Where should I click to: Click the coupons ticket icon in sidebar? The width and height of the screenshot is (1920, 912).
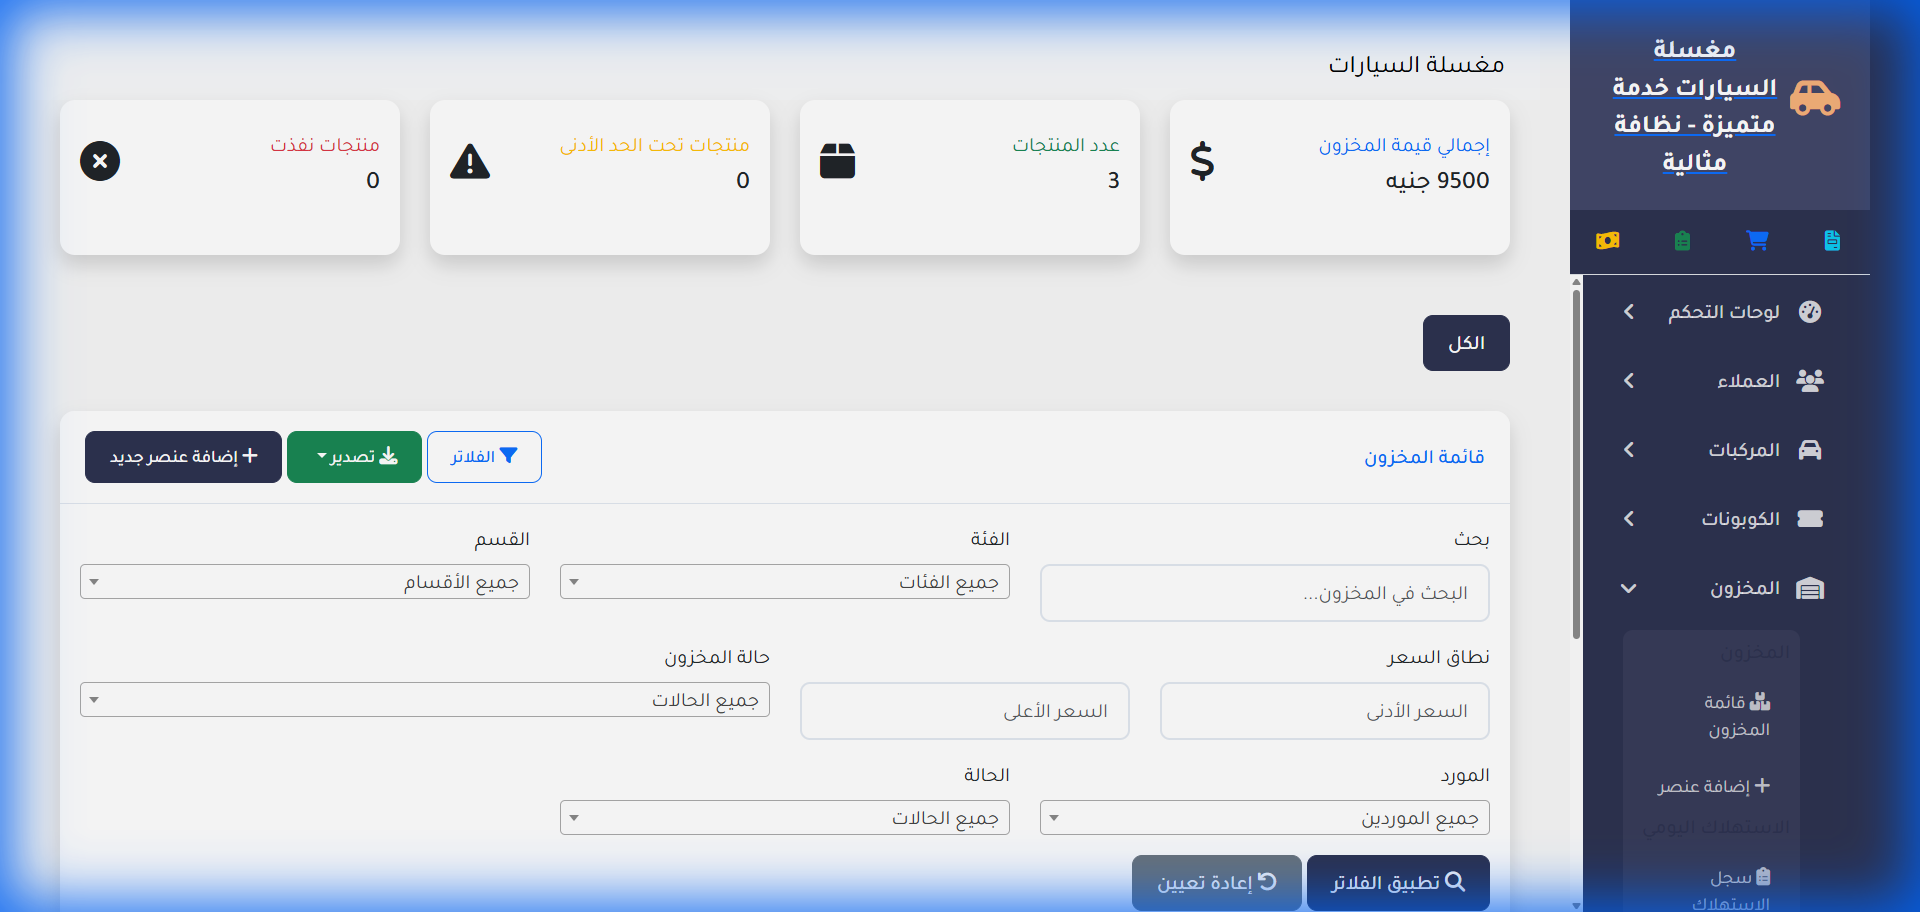point(1810,519)
